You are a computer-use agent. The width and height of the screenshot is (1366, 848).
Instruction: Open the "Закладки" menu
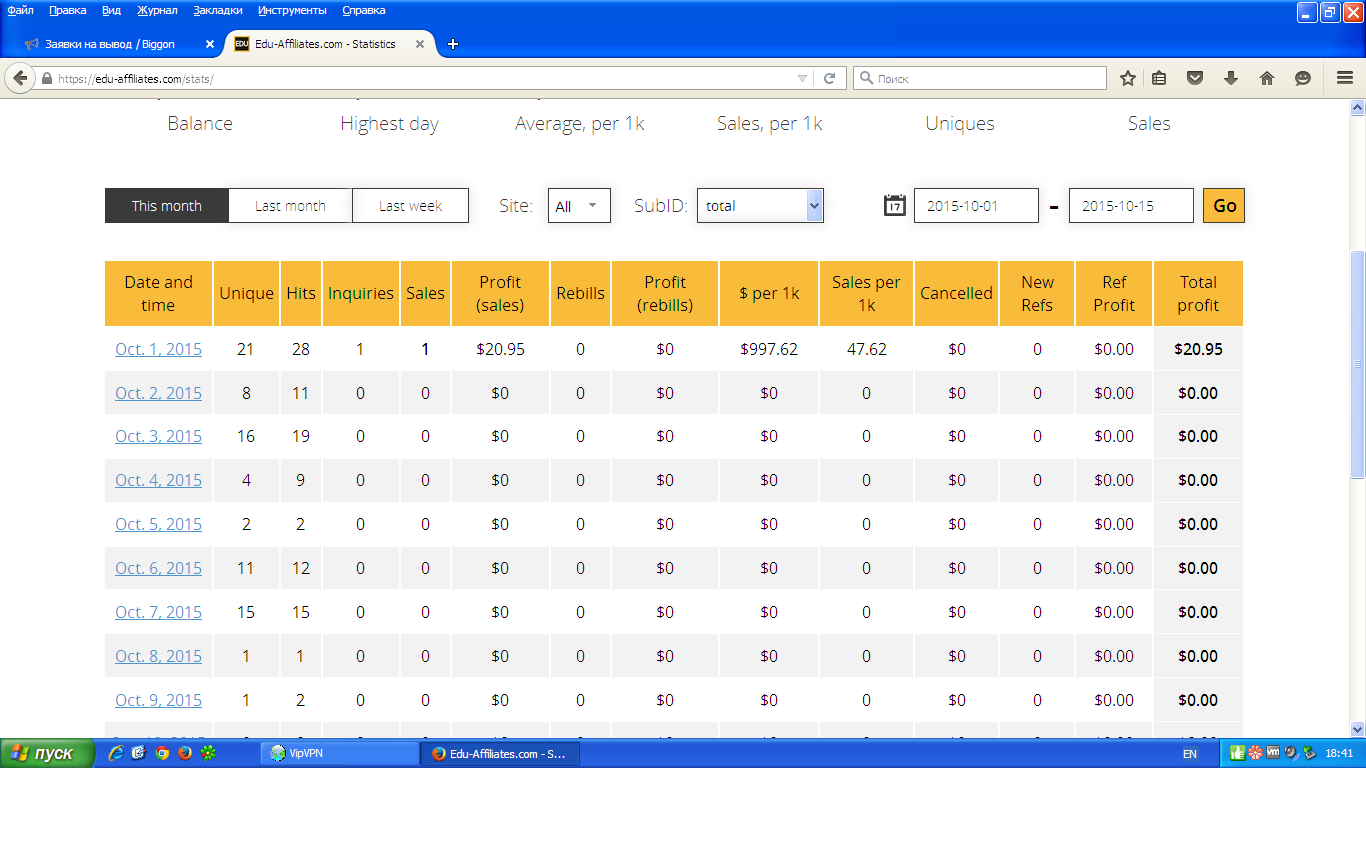(x=217, y=10)
